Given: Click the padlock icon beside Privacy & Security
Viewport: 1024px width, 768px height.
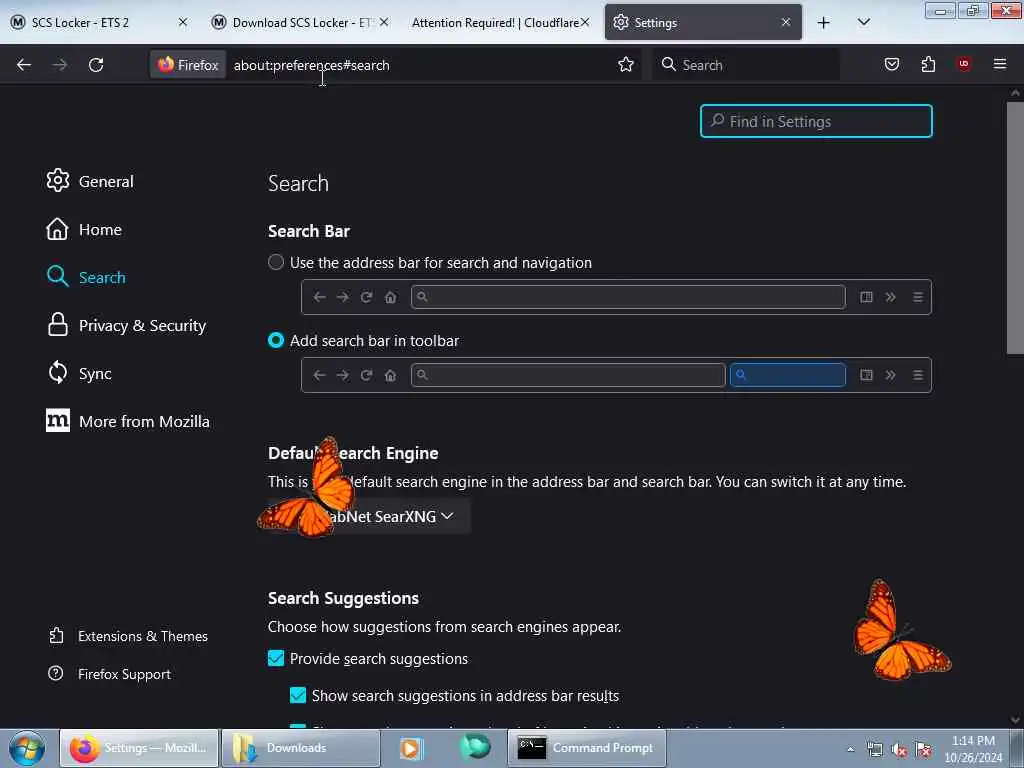Looking at the screenshot, I should (57, 325).
